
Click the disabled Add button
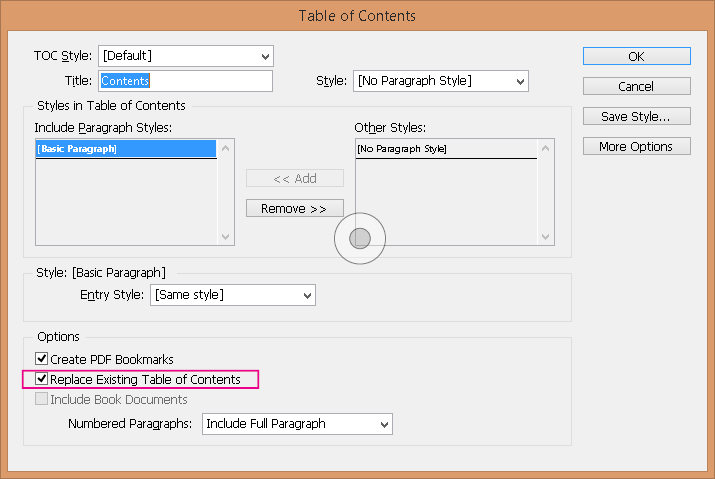coord(295,178)
